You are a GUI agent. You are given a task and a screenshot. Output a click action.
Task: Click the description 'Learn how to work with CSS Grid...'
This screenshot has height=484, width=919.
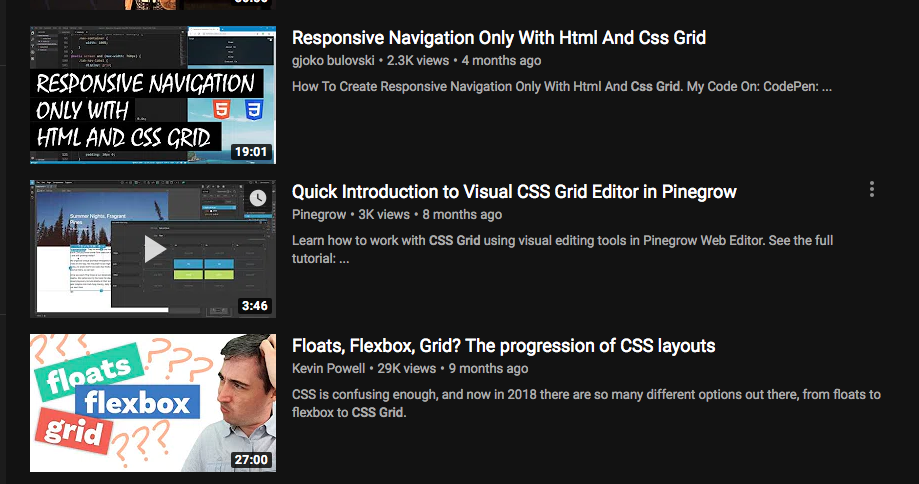click(x=563, y=249)
